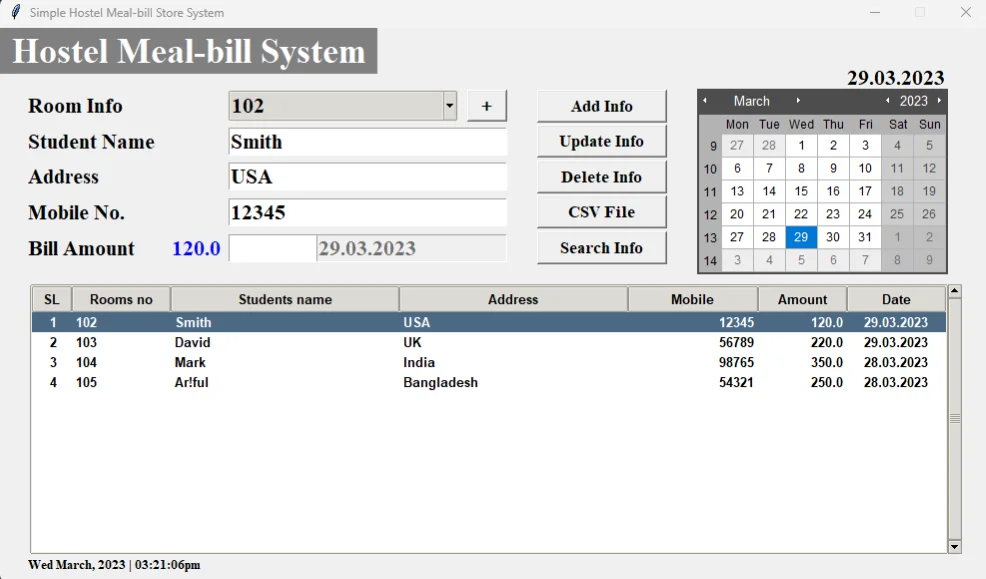Select the table row for Mark
The image size is (986, 579).
[x=489, y=363]
